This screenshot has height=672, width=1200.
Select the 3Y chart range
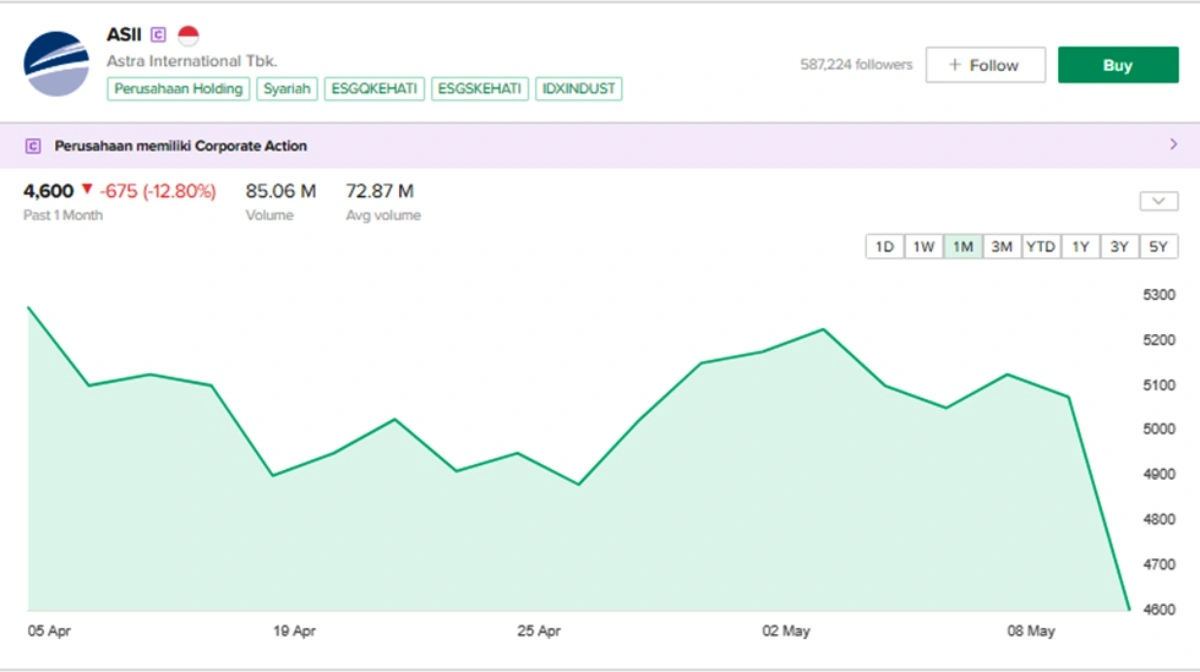1119,247
